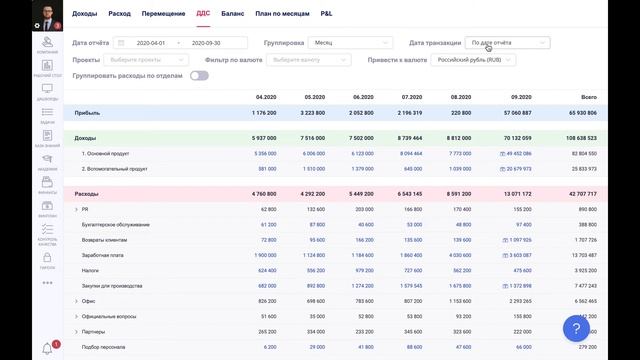The width and height of the screenshot is (640, 360).
Task: Open the detail icon beside 1 372 898
Action: click(505, 286)
